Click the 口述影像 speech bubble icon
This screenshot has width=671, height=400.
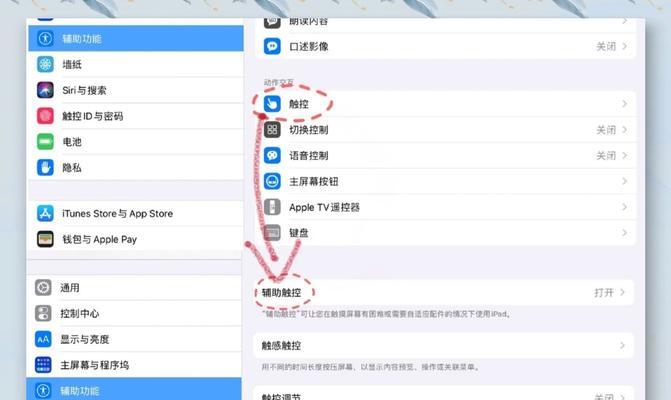click(x=272, y=46)
